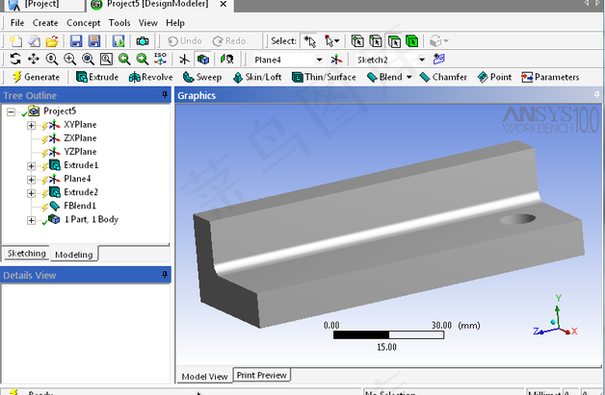Pin the Tree Outline panel
This screenshot has height=395, width=605.
(x=165, y=95)
